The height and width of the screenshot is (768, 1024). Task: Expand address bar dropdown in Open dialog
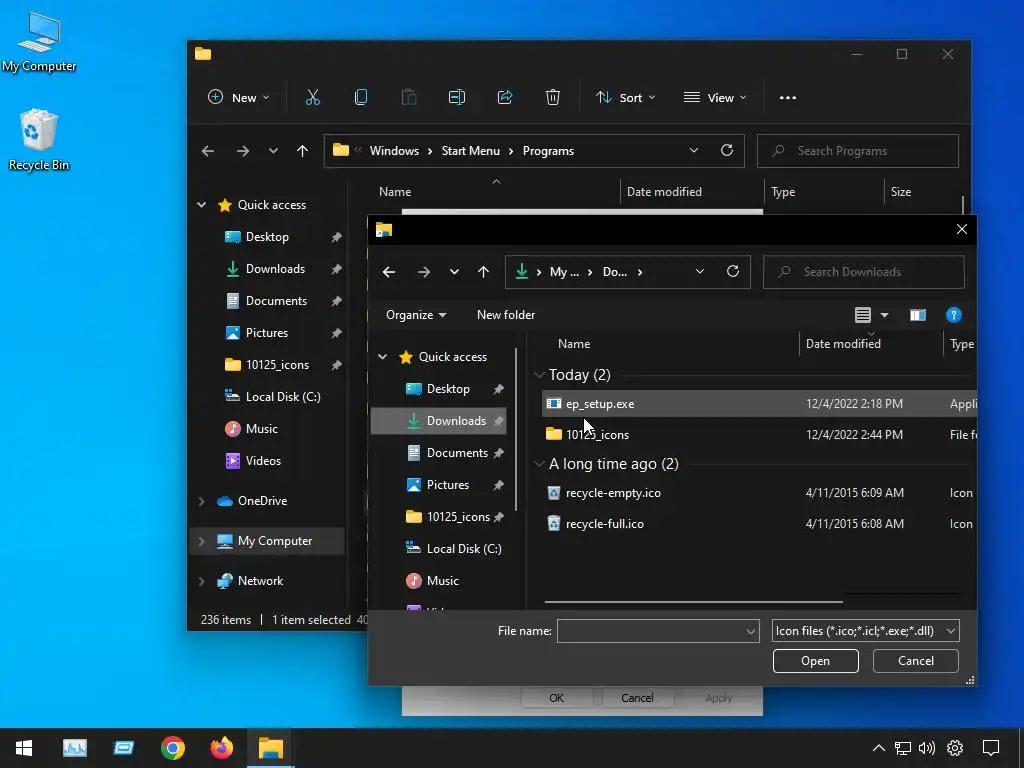[x=699, y=272]
